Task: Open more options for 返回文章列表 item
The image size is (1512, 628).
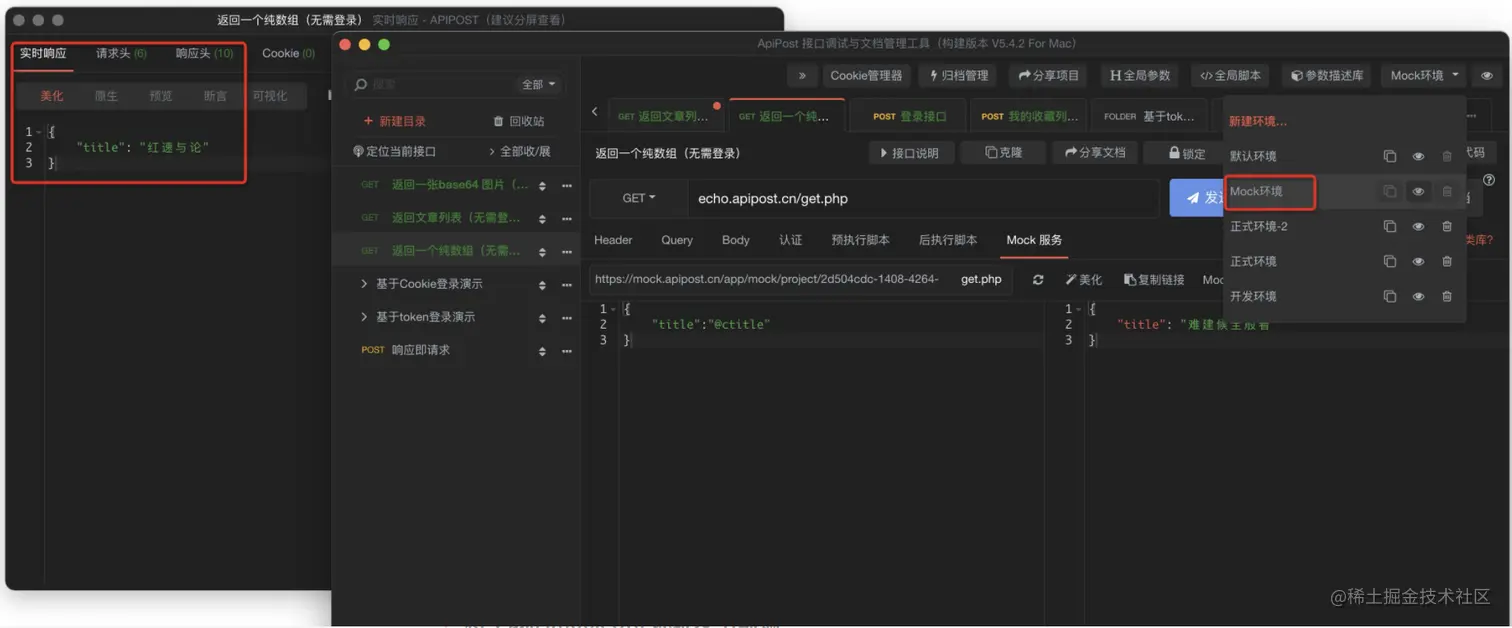Action: (566, 218)
